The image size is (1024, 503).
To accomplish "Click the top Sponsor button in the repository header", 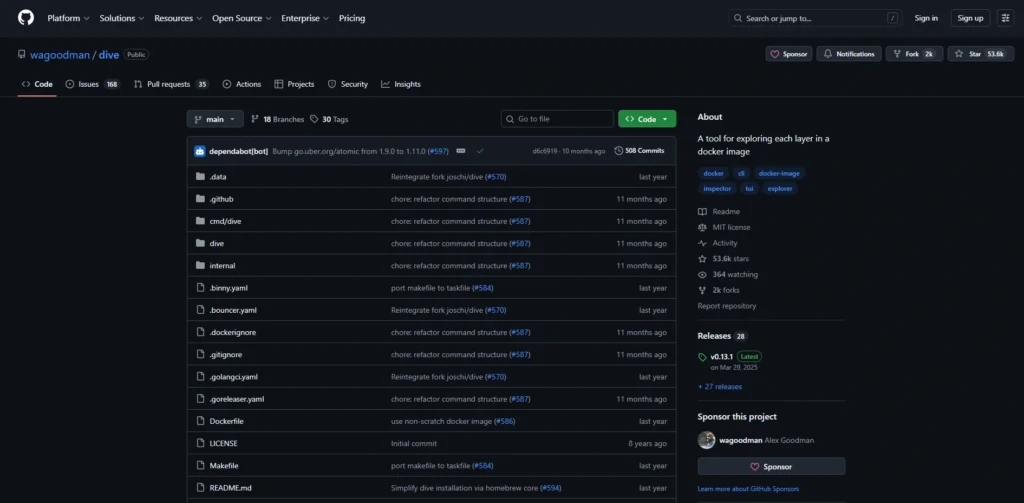I will tap(789, 54).
